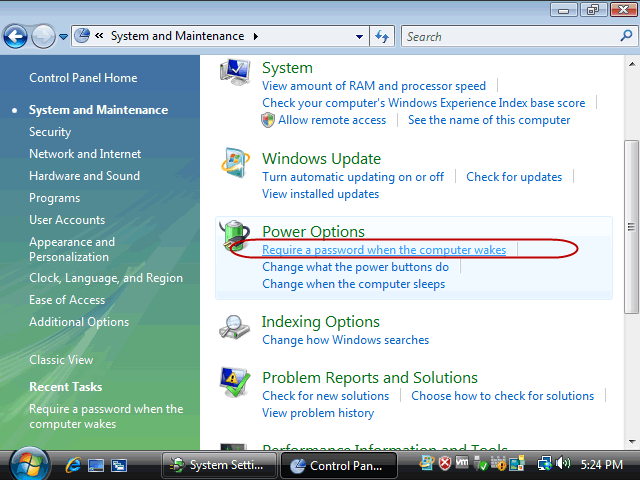
Task: Open Control Panel Home
Action: tap(83, 78)
